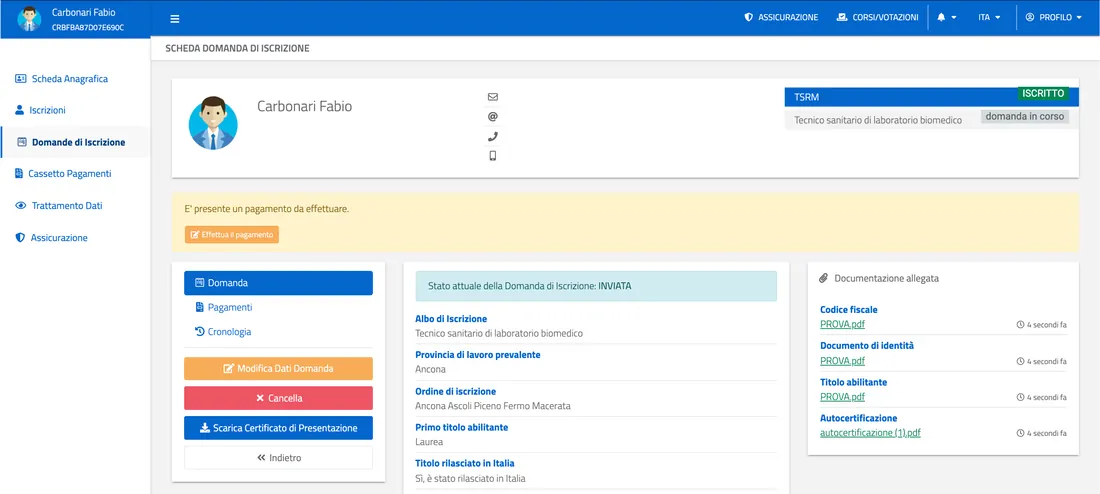The image size is (1100, 494).
Task: Click the Assicurazione shield icon in sidebar
Action: pos(20,238)
